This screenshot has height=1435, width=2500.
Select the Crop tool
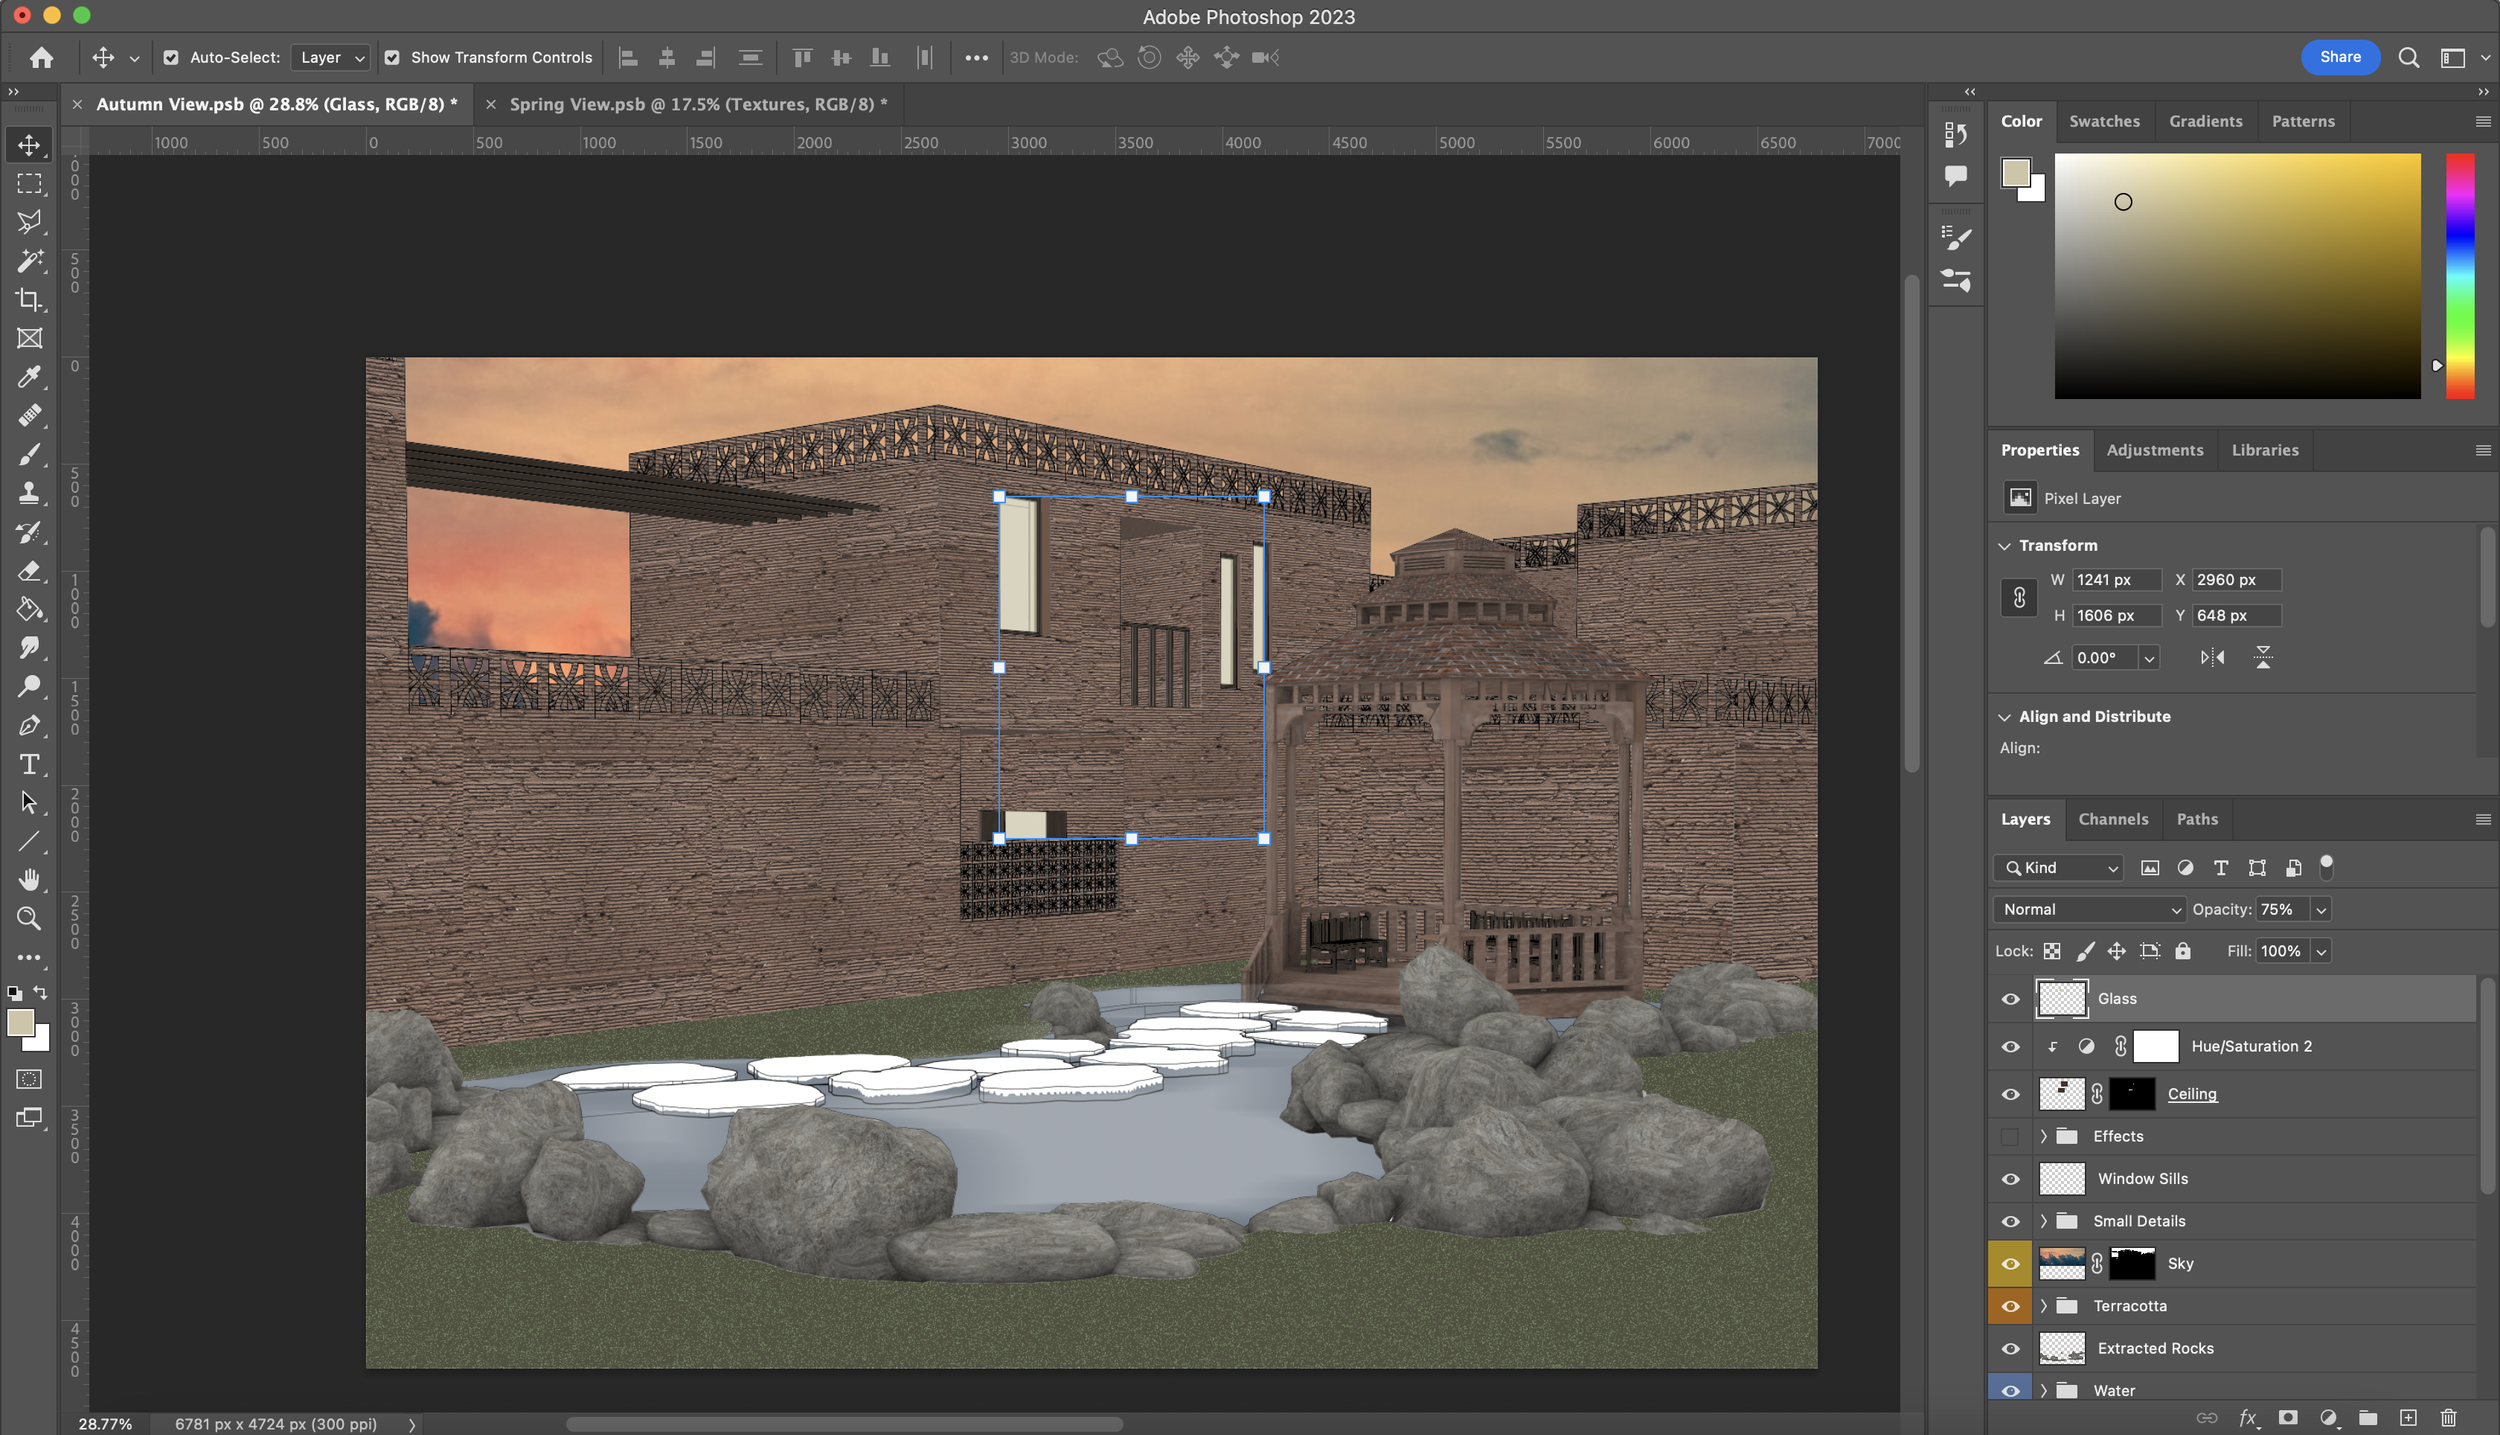click(x=29, y=300)
